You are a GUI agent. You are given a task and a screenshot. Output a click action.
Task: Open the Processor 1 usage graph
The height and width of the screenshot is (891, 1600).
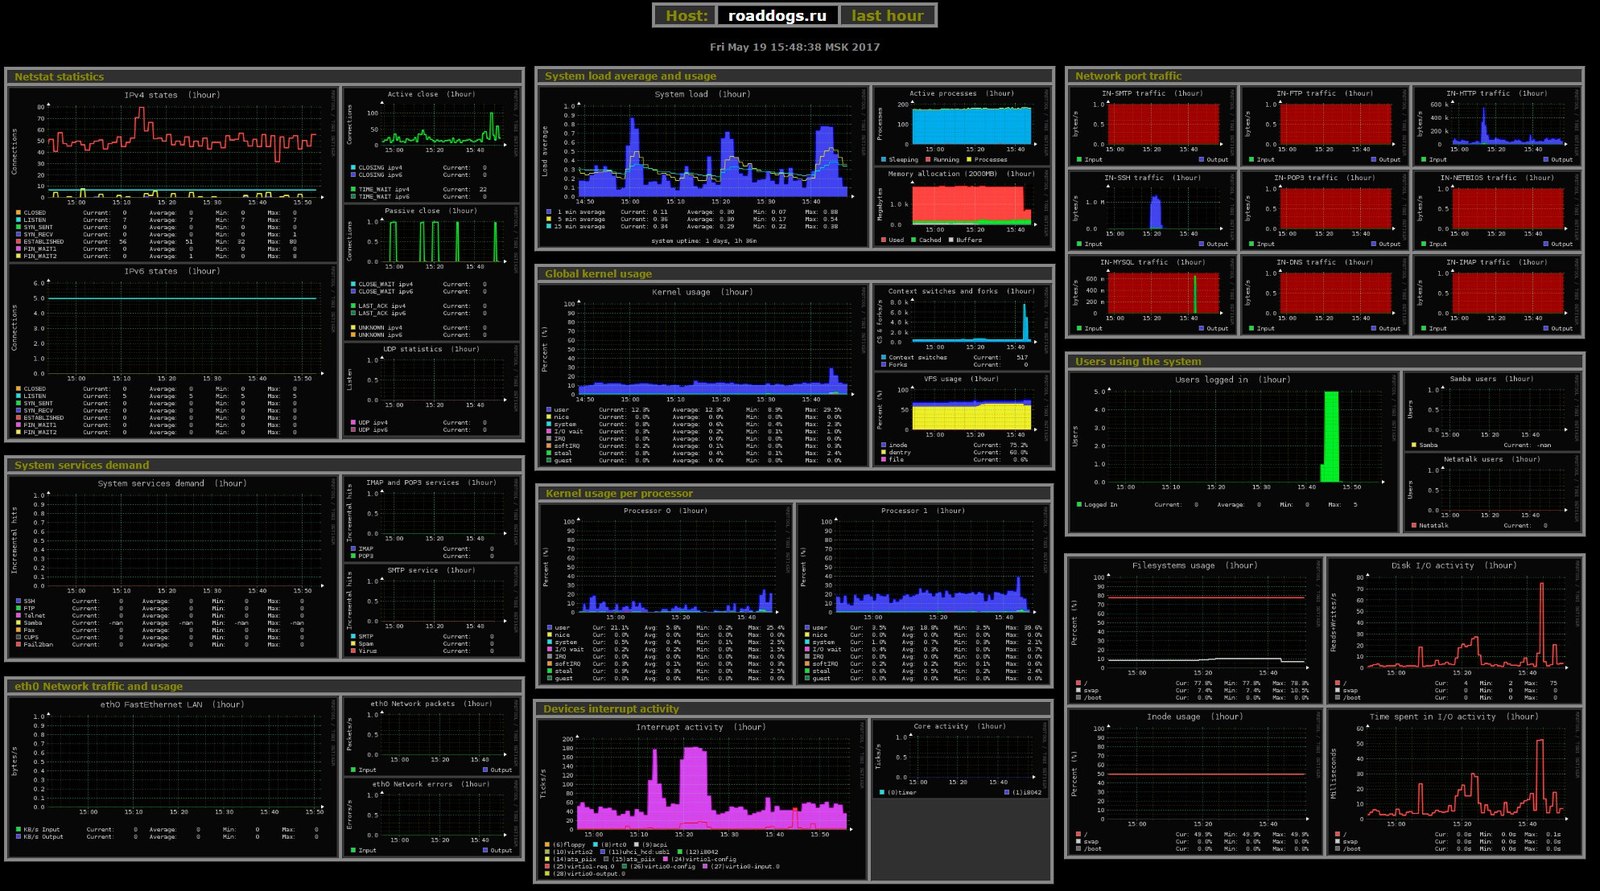pos(923,594)
